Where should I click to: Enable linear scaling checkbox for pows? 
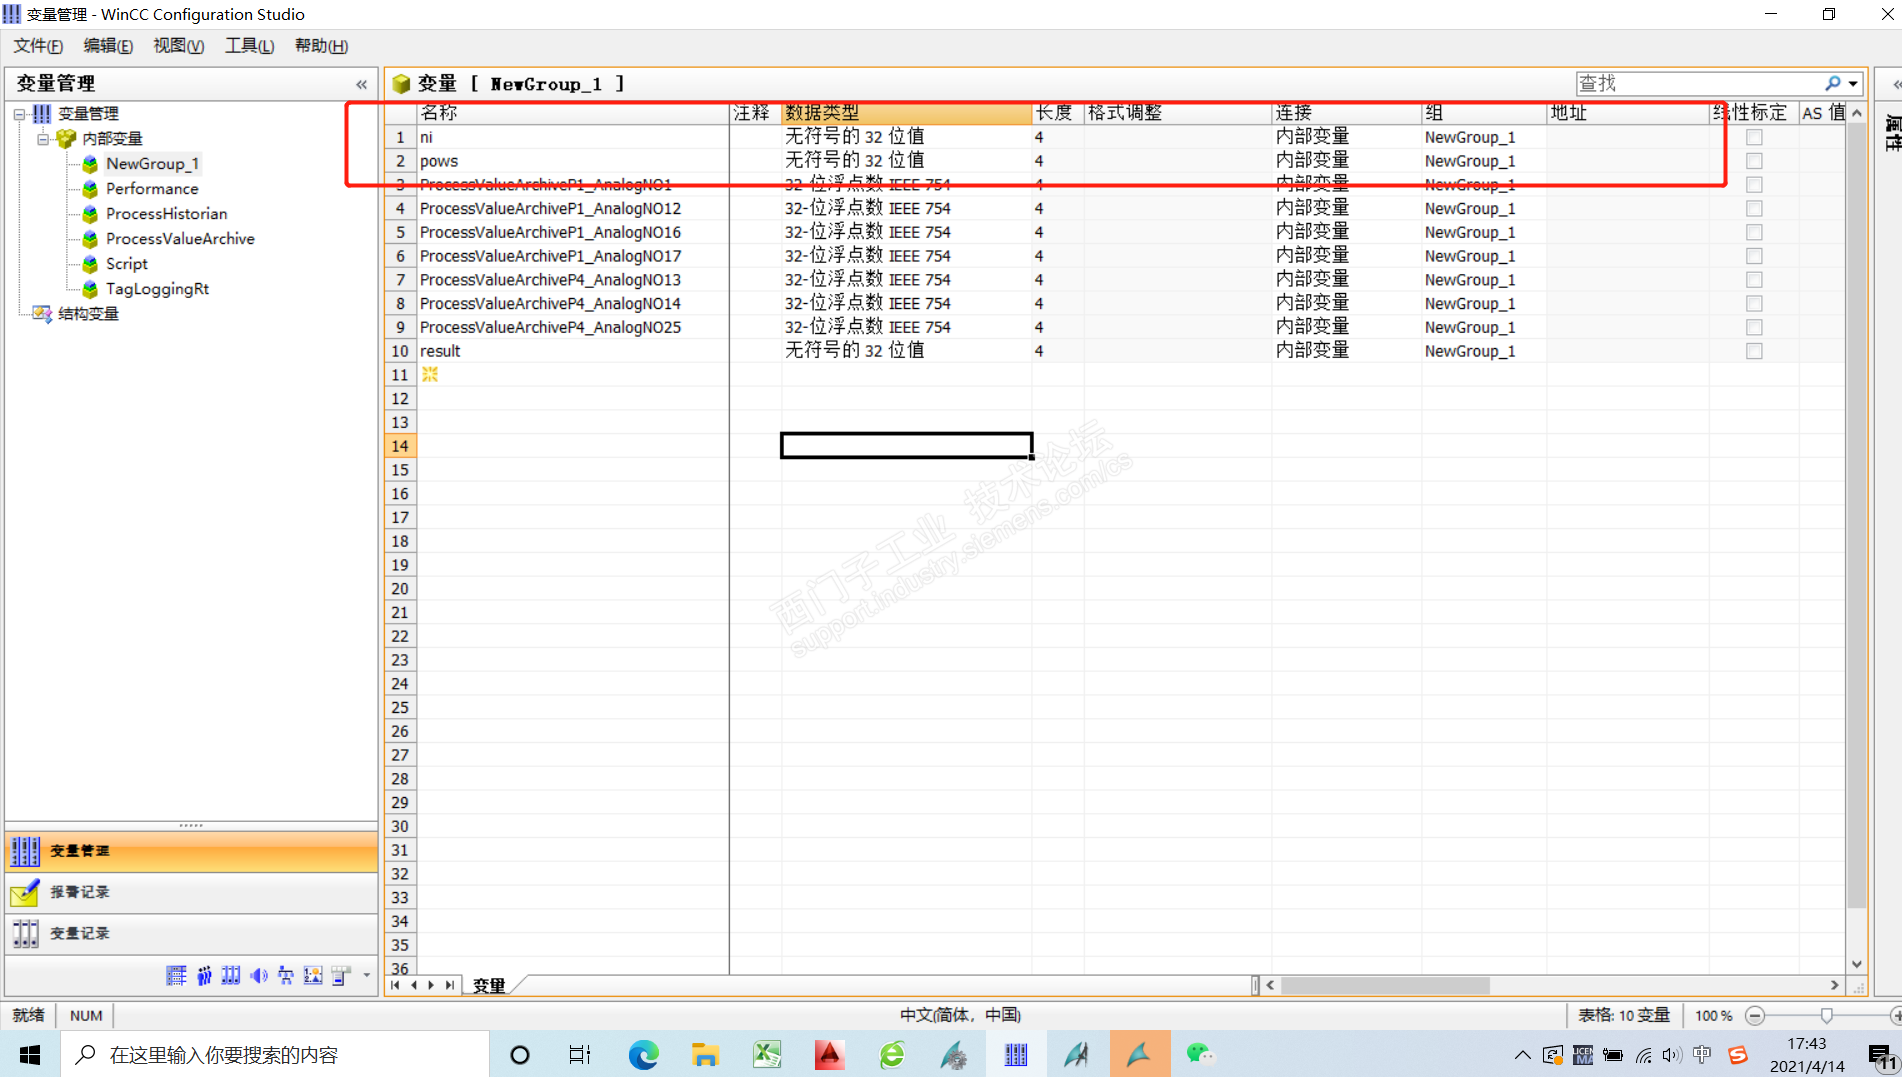coord(1754,161)
